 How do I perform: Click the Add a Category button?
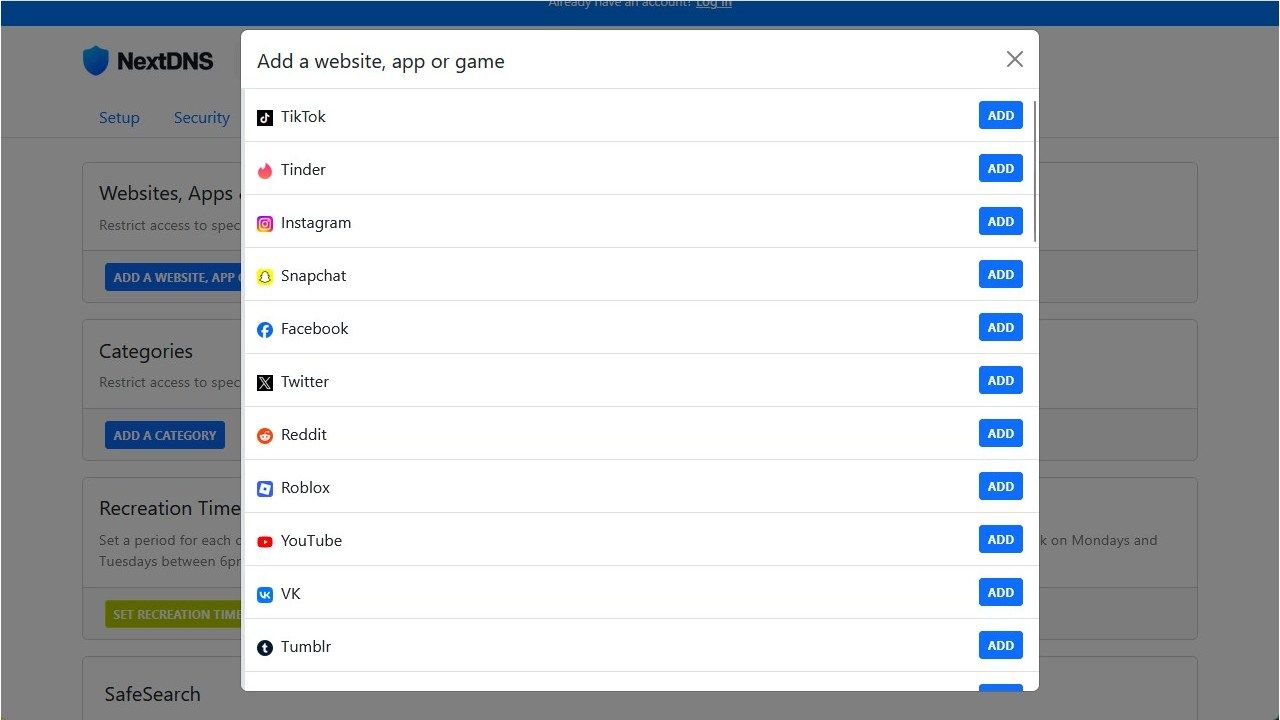tap(165, 435)
